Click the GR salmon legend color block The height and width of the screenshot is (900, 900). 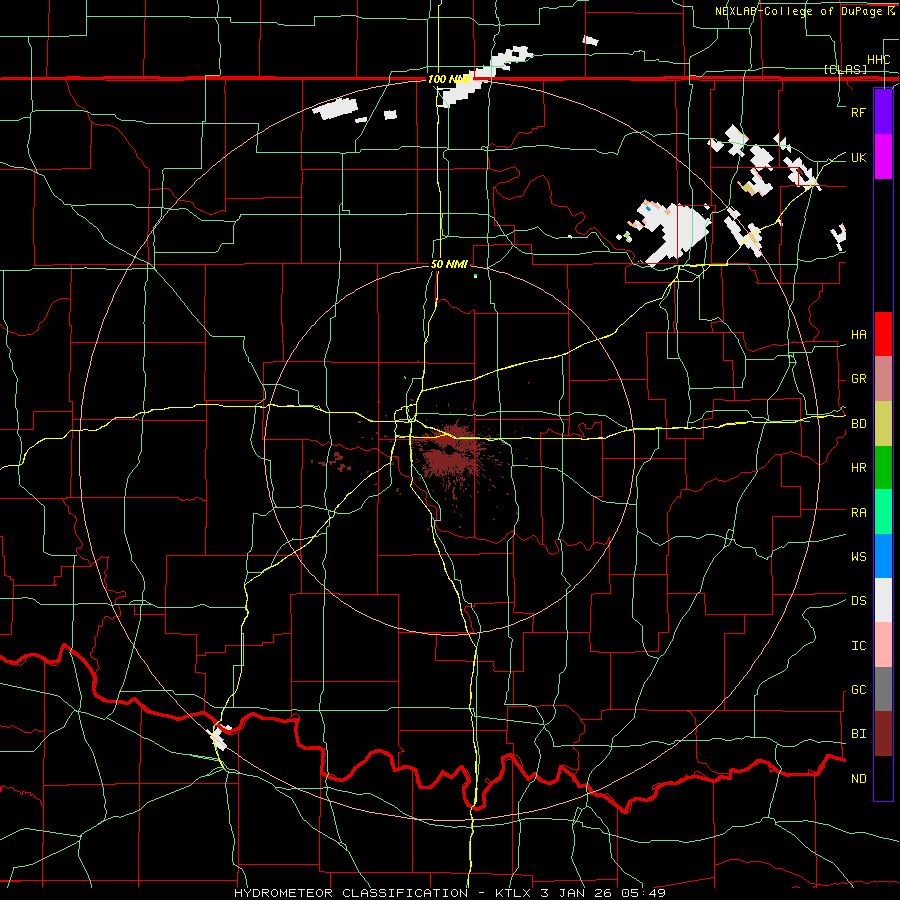pyautogui.click(x=883, y=379)
